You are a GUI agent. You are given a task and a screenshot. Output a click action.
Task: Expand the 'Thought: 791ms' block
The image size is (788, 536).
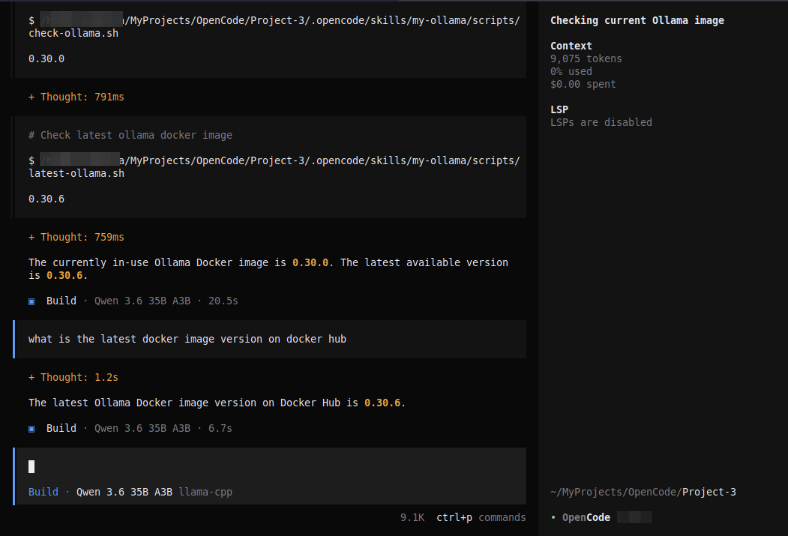click(x=76, y=97)
